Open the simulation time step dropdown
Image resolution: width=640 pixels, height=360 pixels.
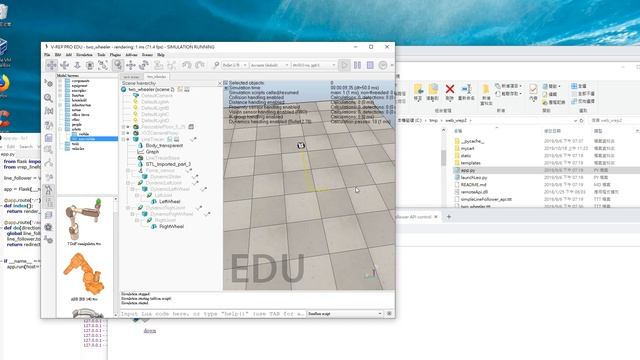pyautogui.click(x=313, y=65)
